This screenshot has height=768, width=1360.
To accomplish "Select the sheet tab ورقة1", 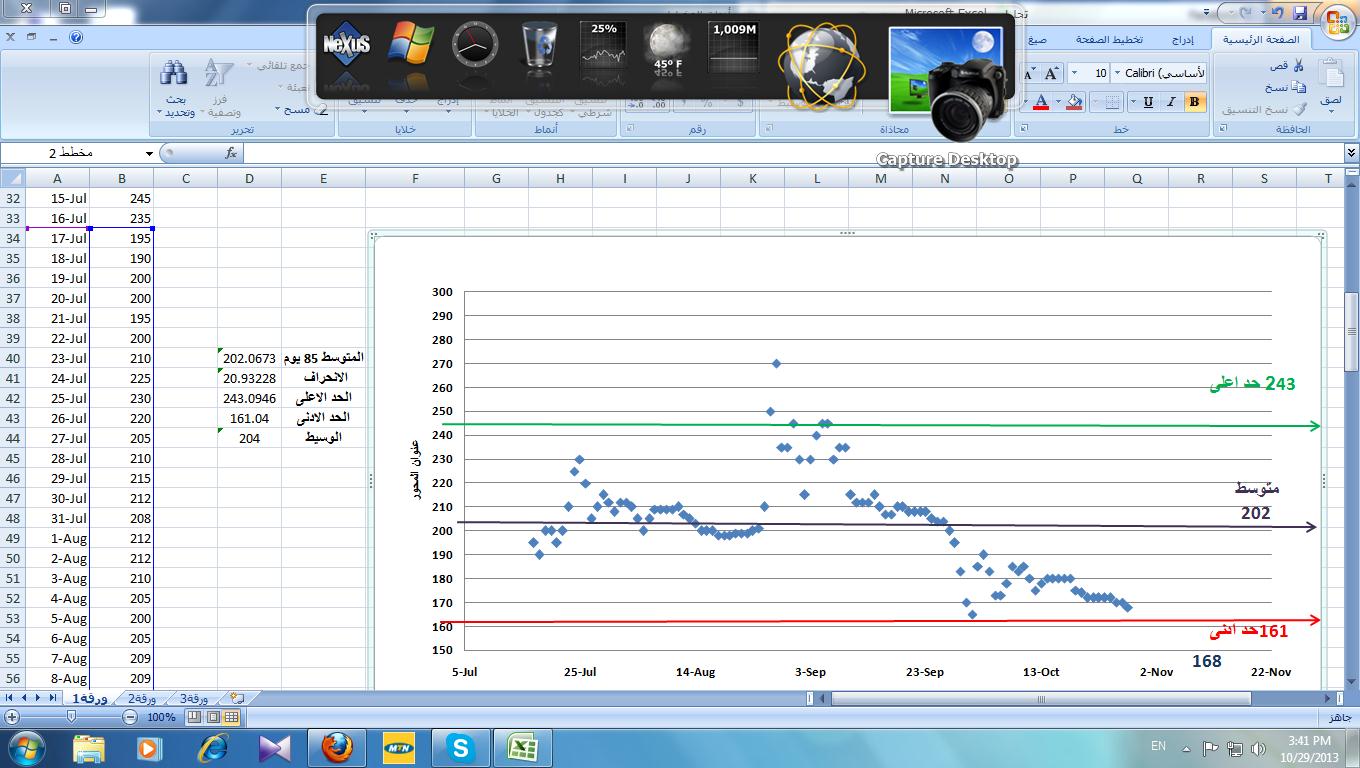I will point(89,697).
